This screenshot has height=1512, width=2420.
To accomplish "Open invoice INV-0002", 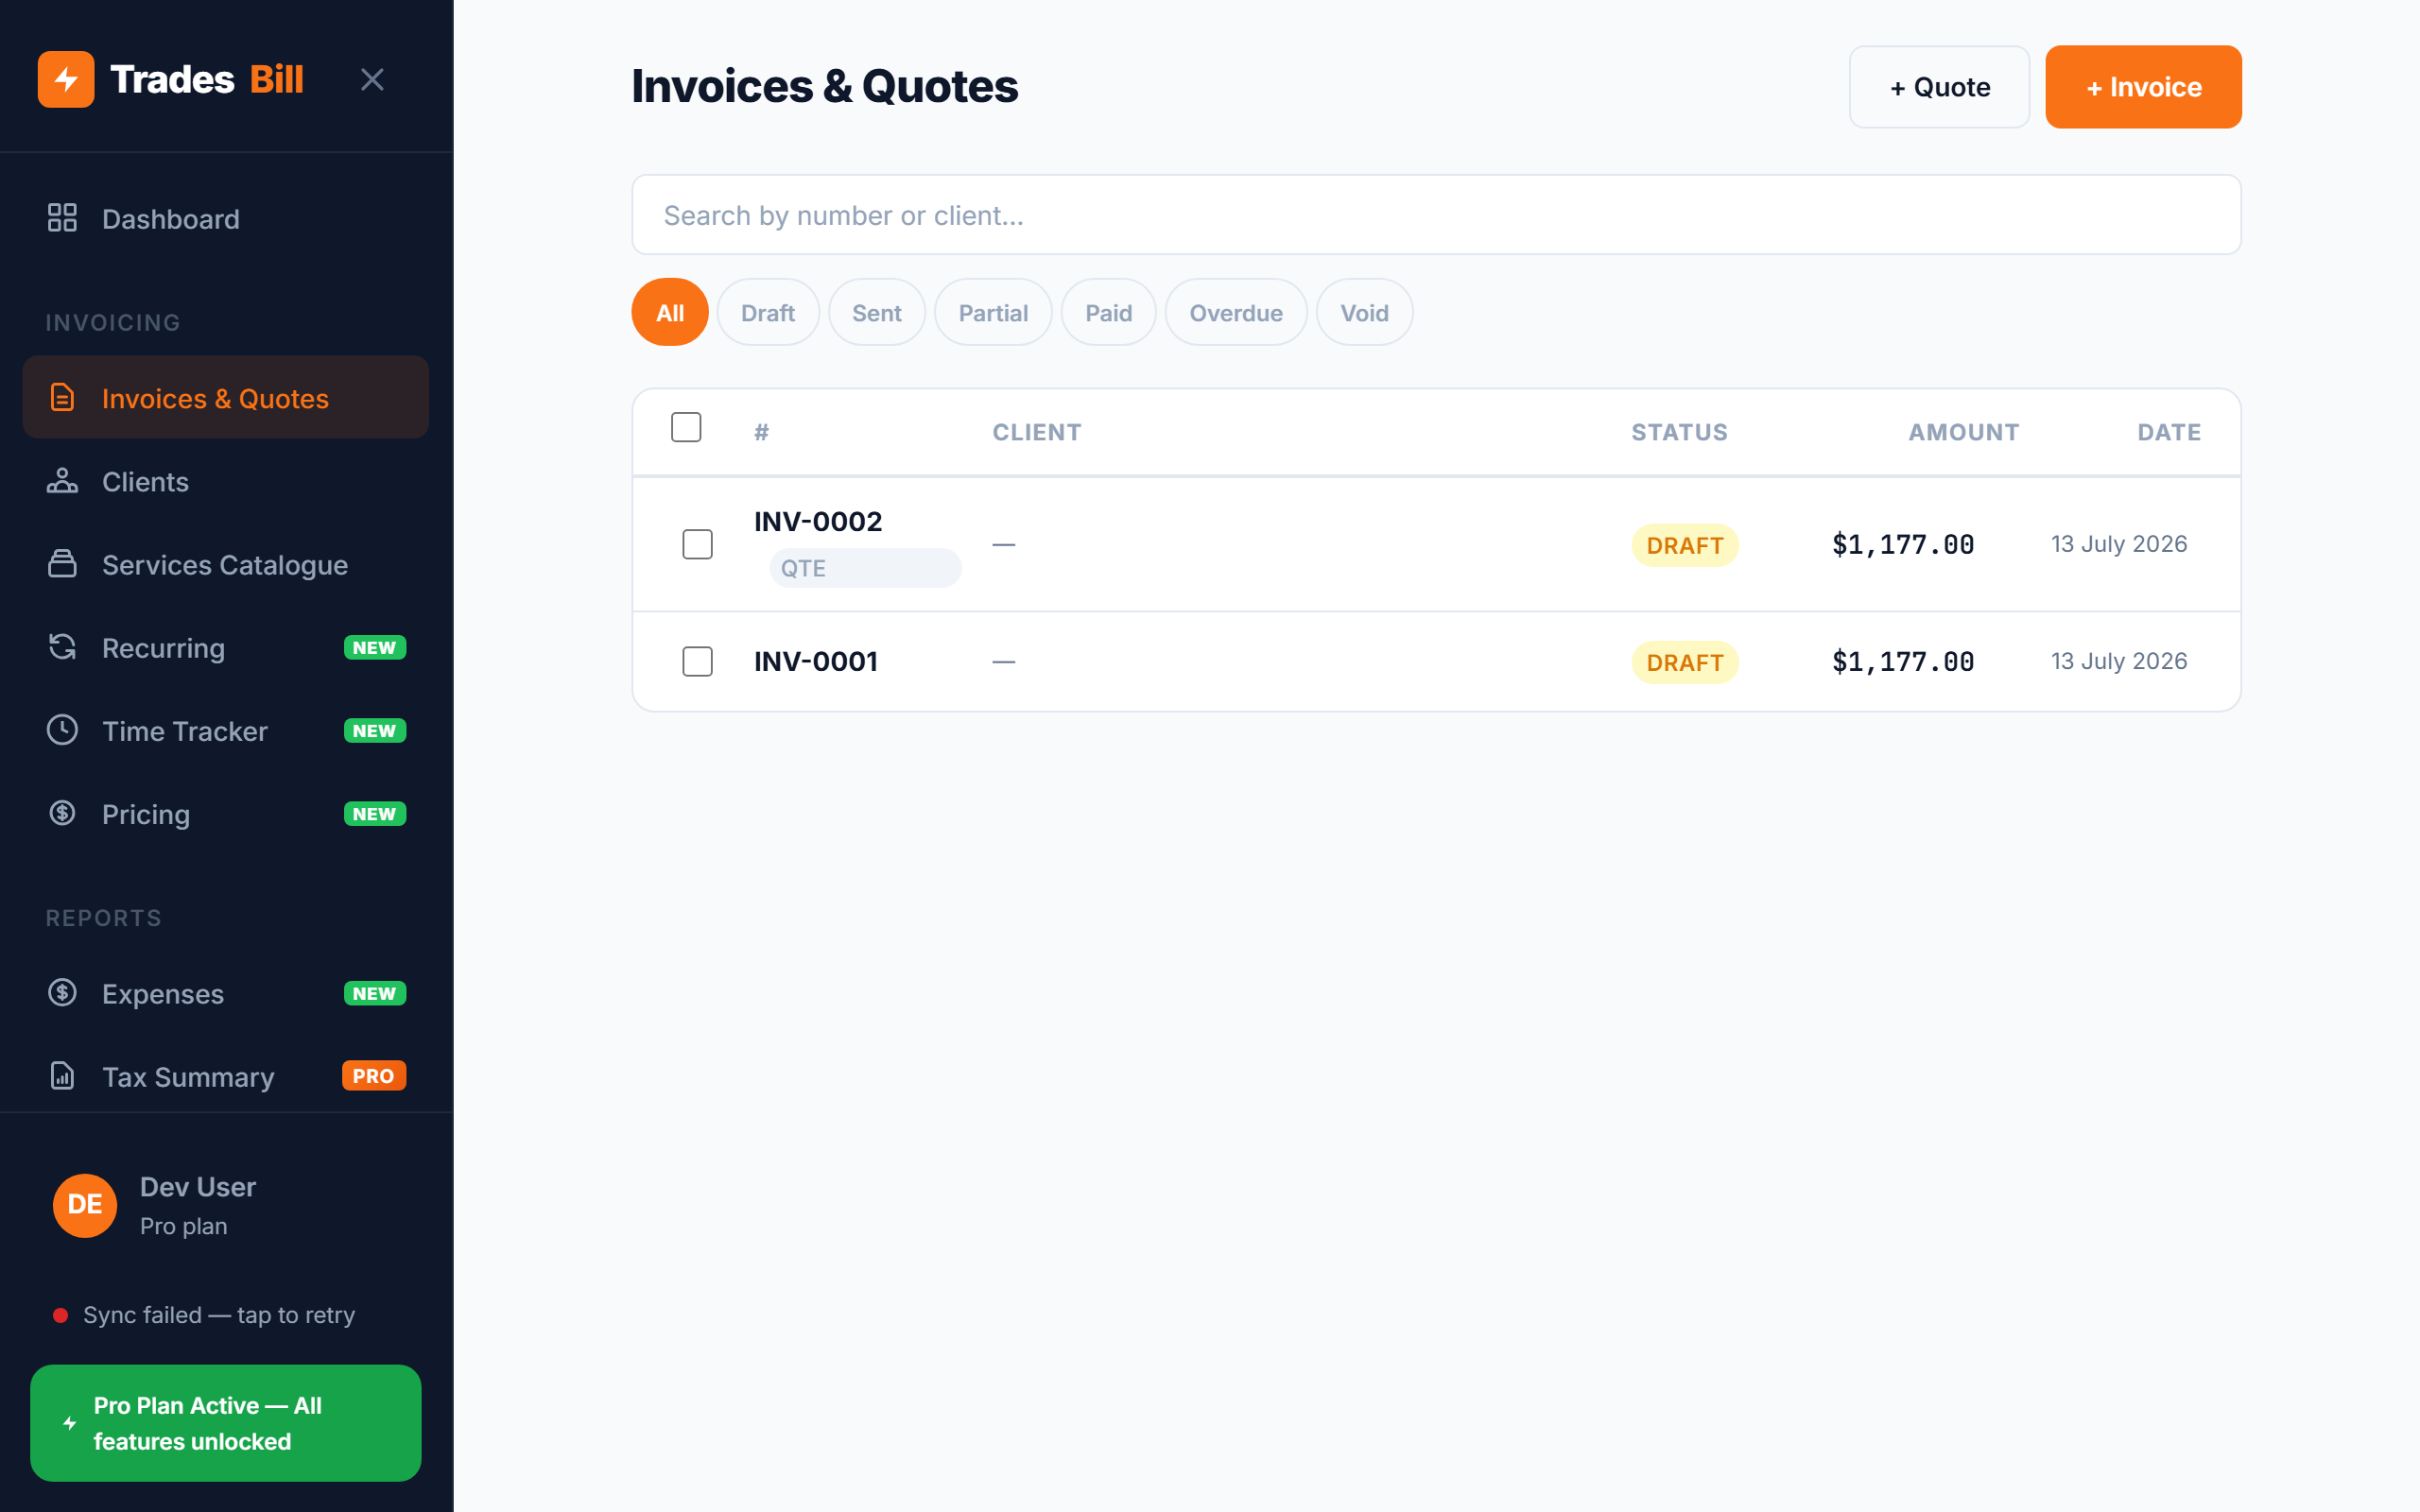I will click(818, 521).
